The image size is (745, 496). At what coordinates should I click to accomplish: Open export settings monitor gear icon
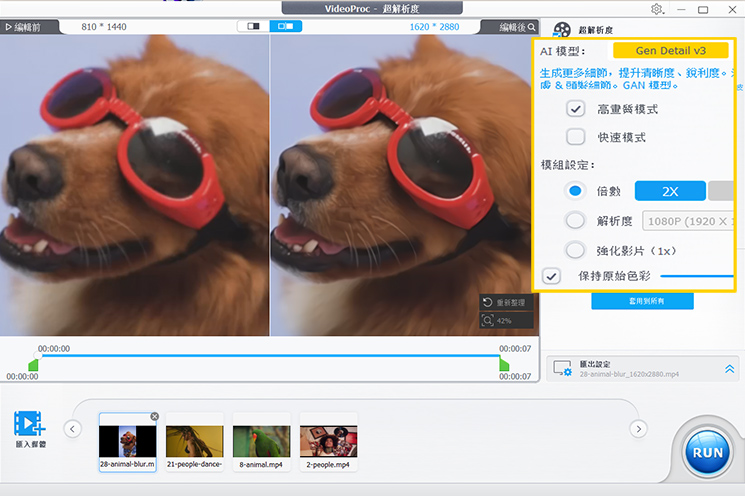[562, 368]
